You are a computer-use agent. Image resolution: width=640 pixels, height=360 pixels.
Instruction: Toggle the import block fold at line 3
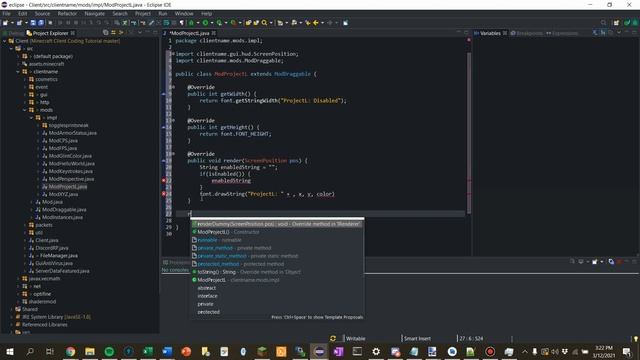click(x=173, y=53)
